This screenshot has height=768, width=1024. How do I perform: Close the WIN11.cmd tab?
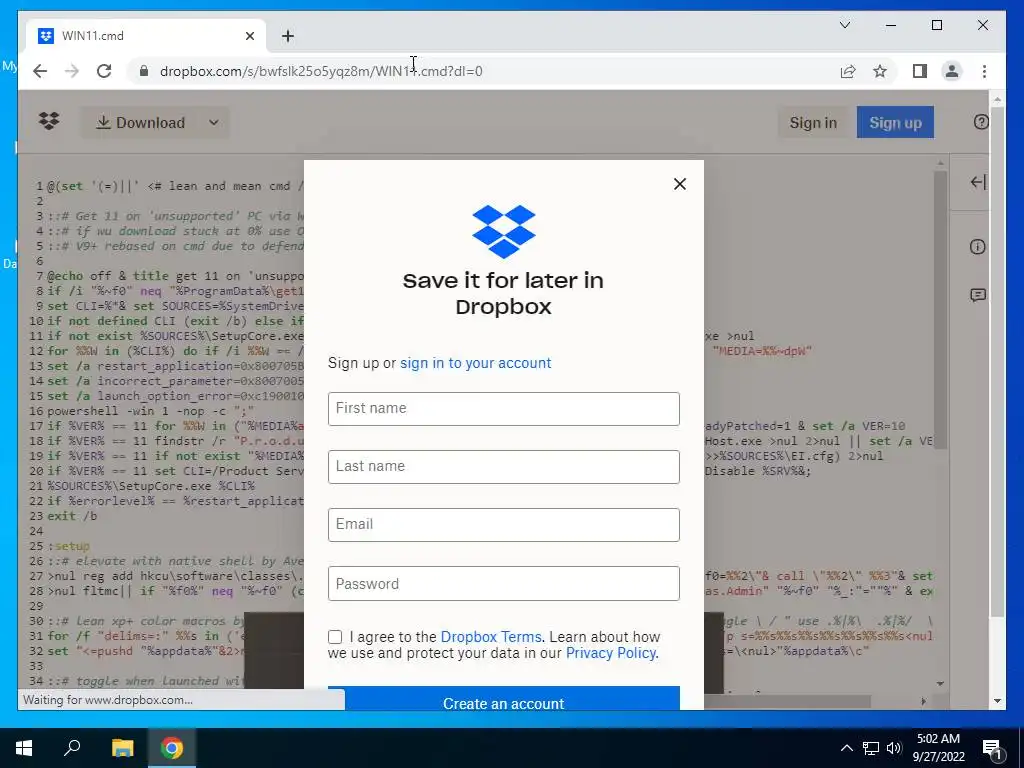click(249, 36)
